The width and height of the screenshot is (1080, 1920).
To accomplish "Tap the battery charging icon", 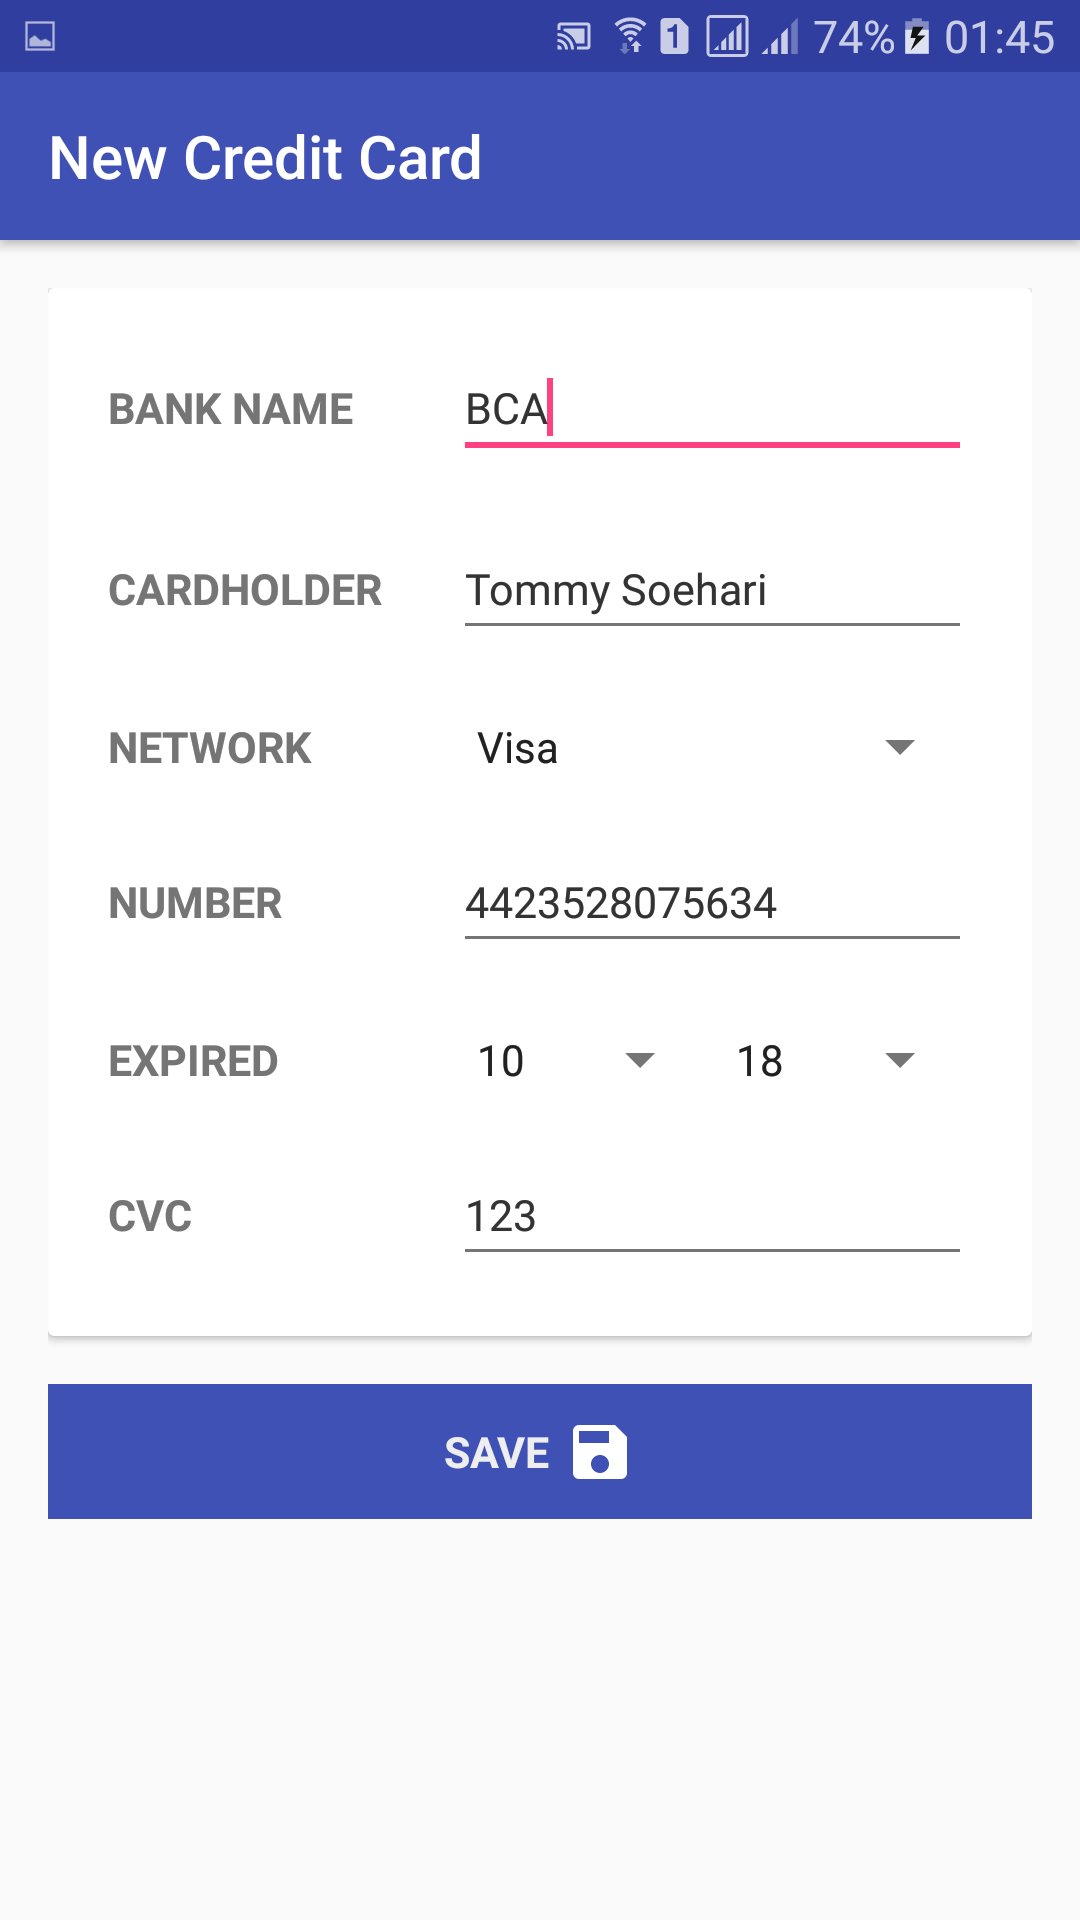I will pos(917,37).
